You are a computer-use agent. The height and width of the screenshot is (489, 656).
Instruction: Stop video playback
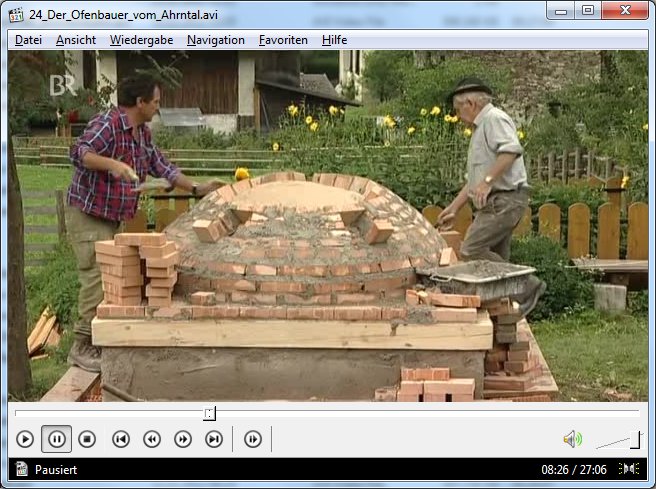[87, 439]
